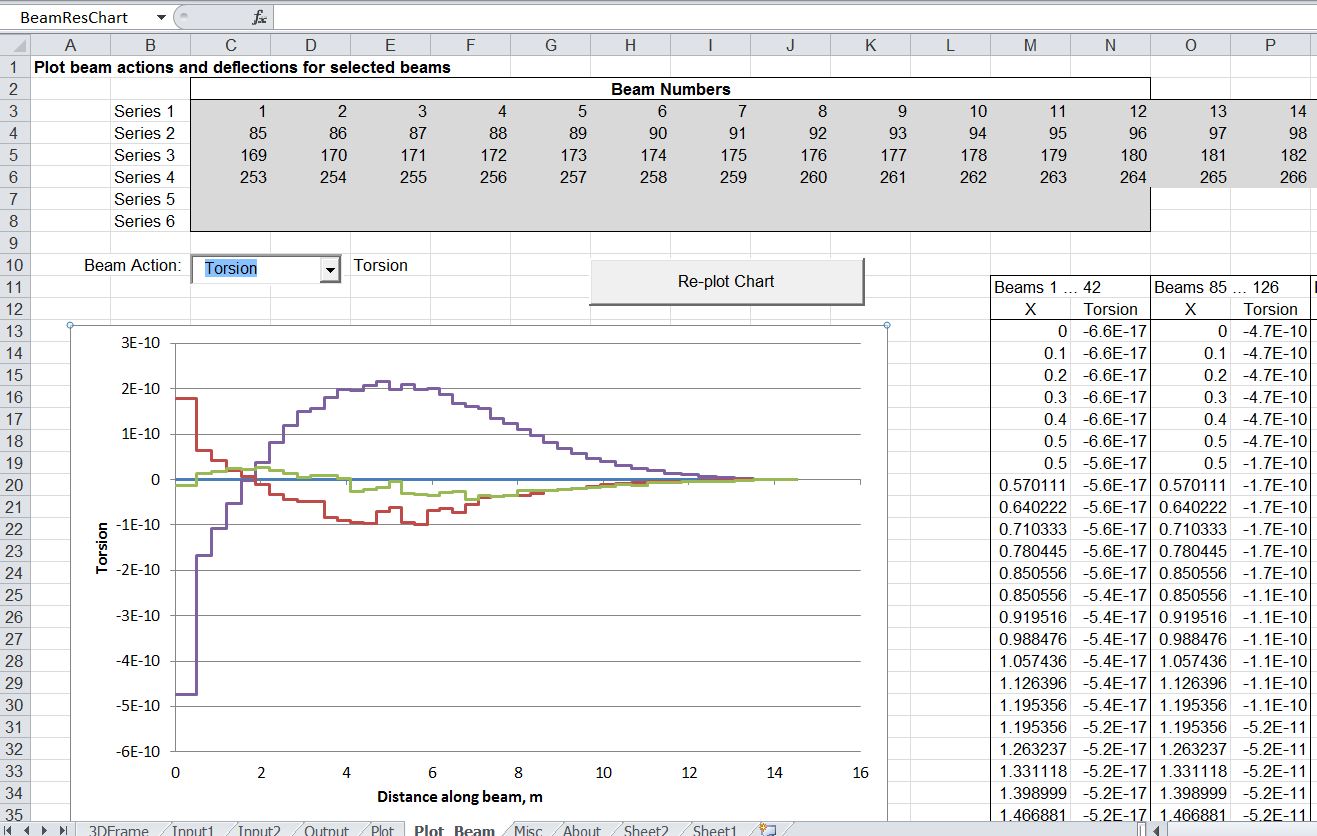This screenshot has width=1317, height=836.
Task: Go to the Misc sheet tab
Action: point(528,830)
